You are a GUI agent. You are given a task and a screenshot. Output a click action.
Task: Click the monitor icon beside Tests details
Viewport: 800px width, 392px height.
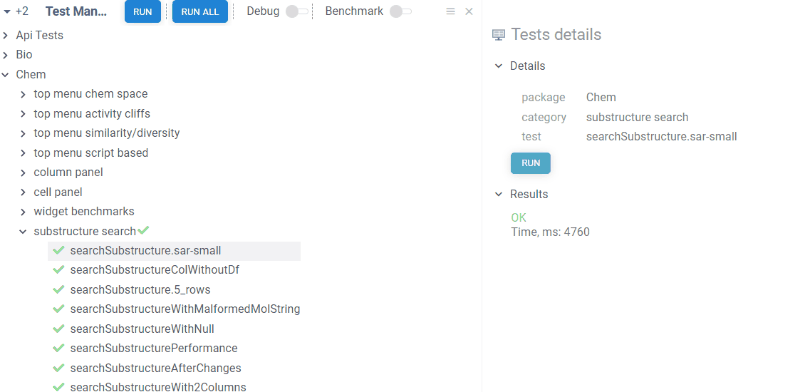pyautogui.click(x=498, y=35)
